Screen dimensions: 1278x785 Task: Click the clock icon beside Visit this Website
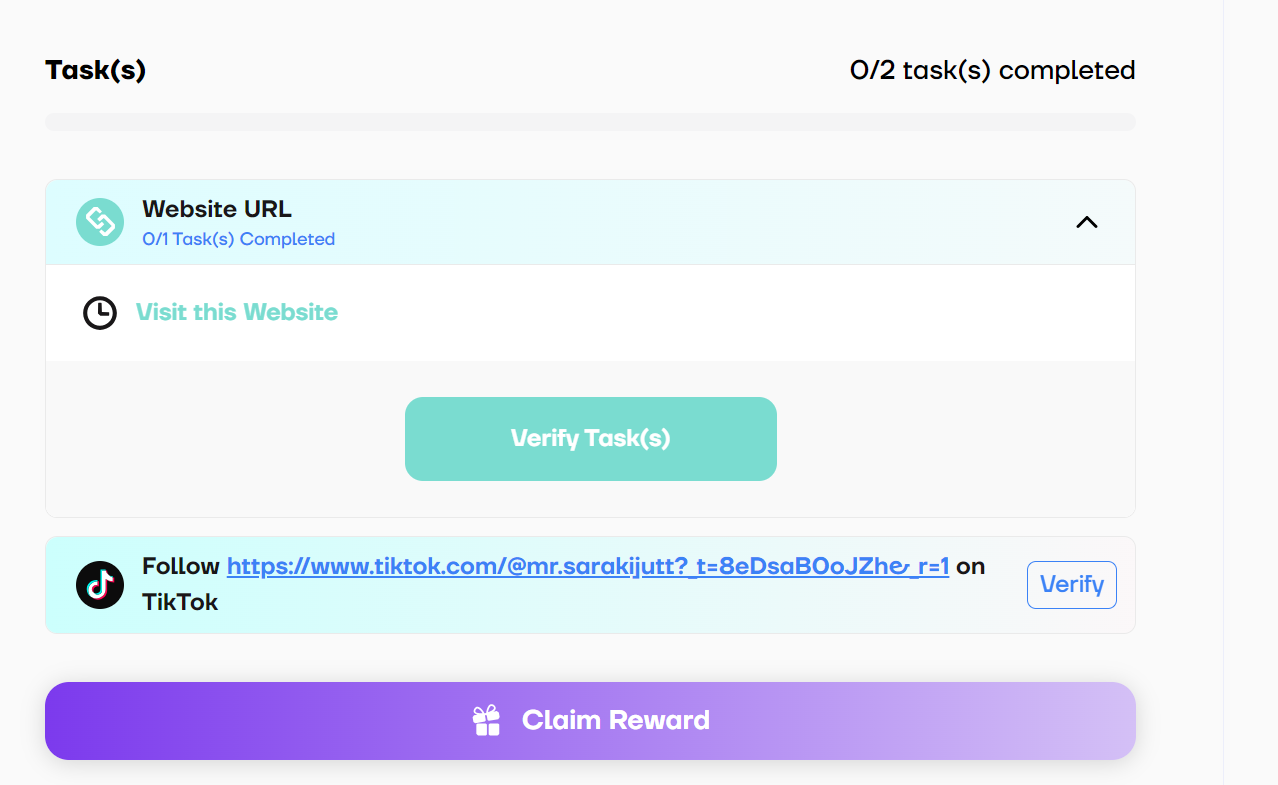(x=99, y=313)
